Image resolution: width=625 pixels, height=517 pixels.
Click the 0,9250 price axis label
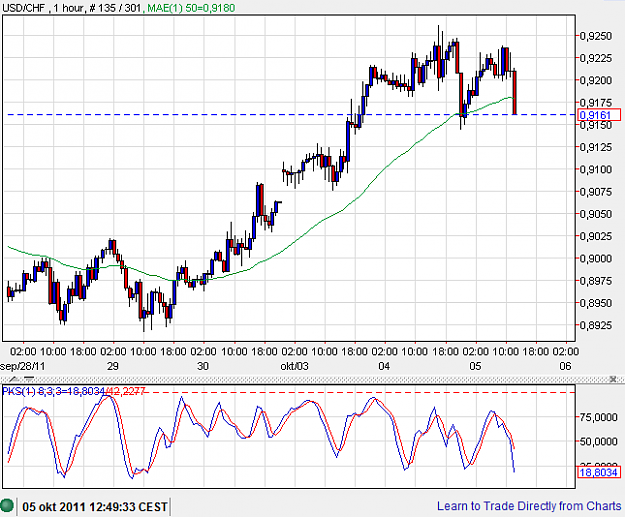595,36
